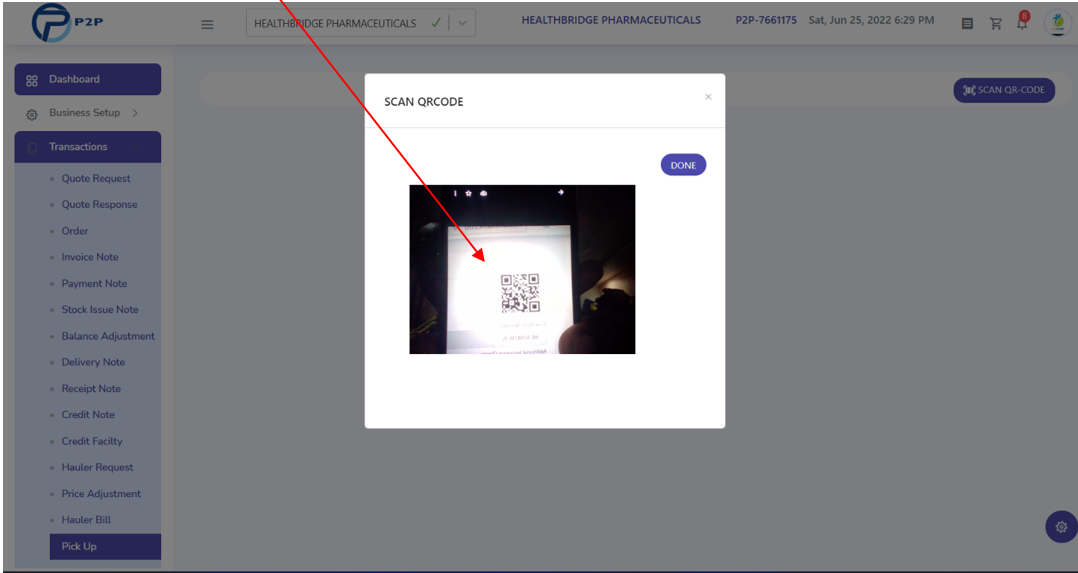Screen dimensions: 1078x573
Task: Expand the Business Setup submenu arrow
Action: tap(135, 113)
